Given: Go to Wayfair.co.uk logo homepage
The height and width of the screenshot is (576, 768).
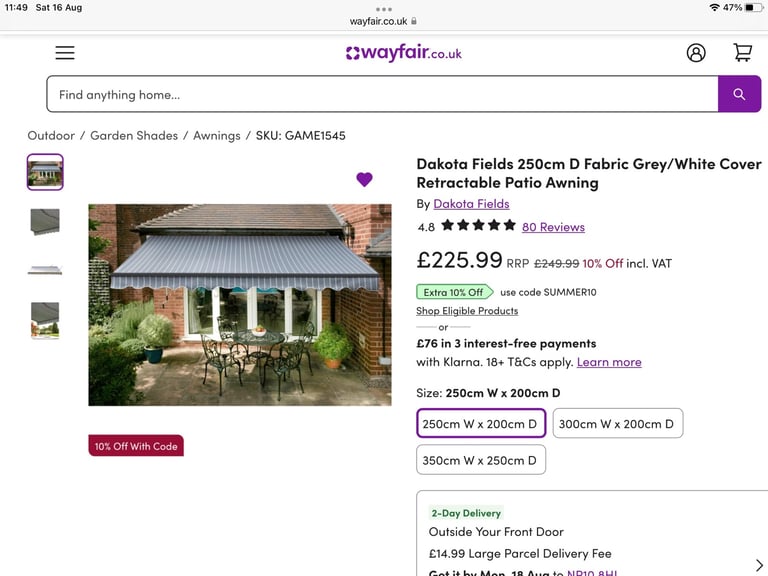Looking at the screenshot, I should click(x=404, y=52).
